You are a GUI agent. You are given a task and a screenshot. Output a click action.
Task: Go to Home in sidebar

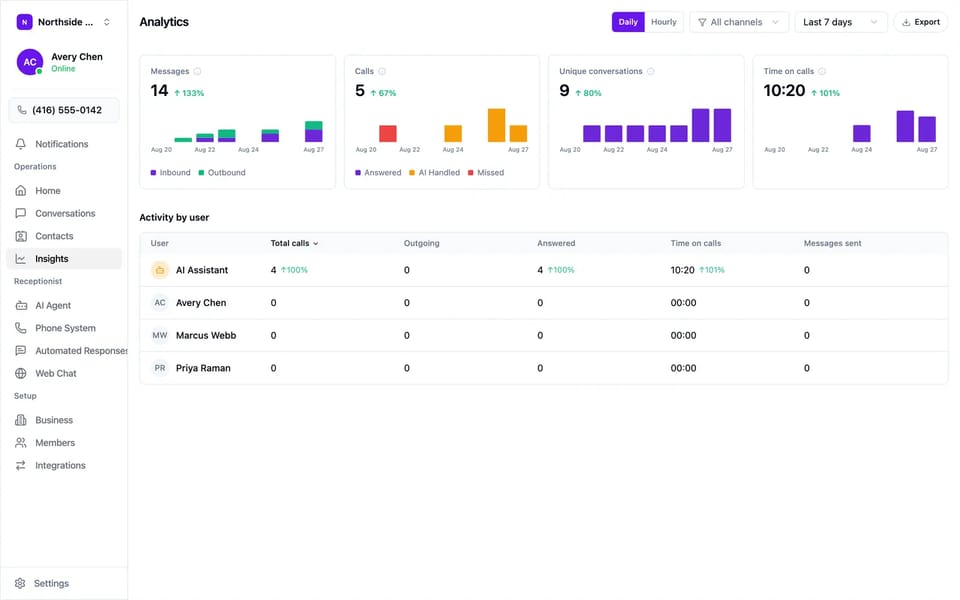pos(64,190)
